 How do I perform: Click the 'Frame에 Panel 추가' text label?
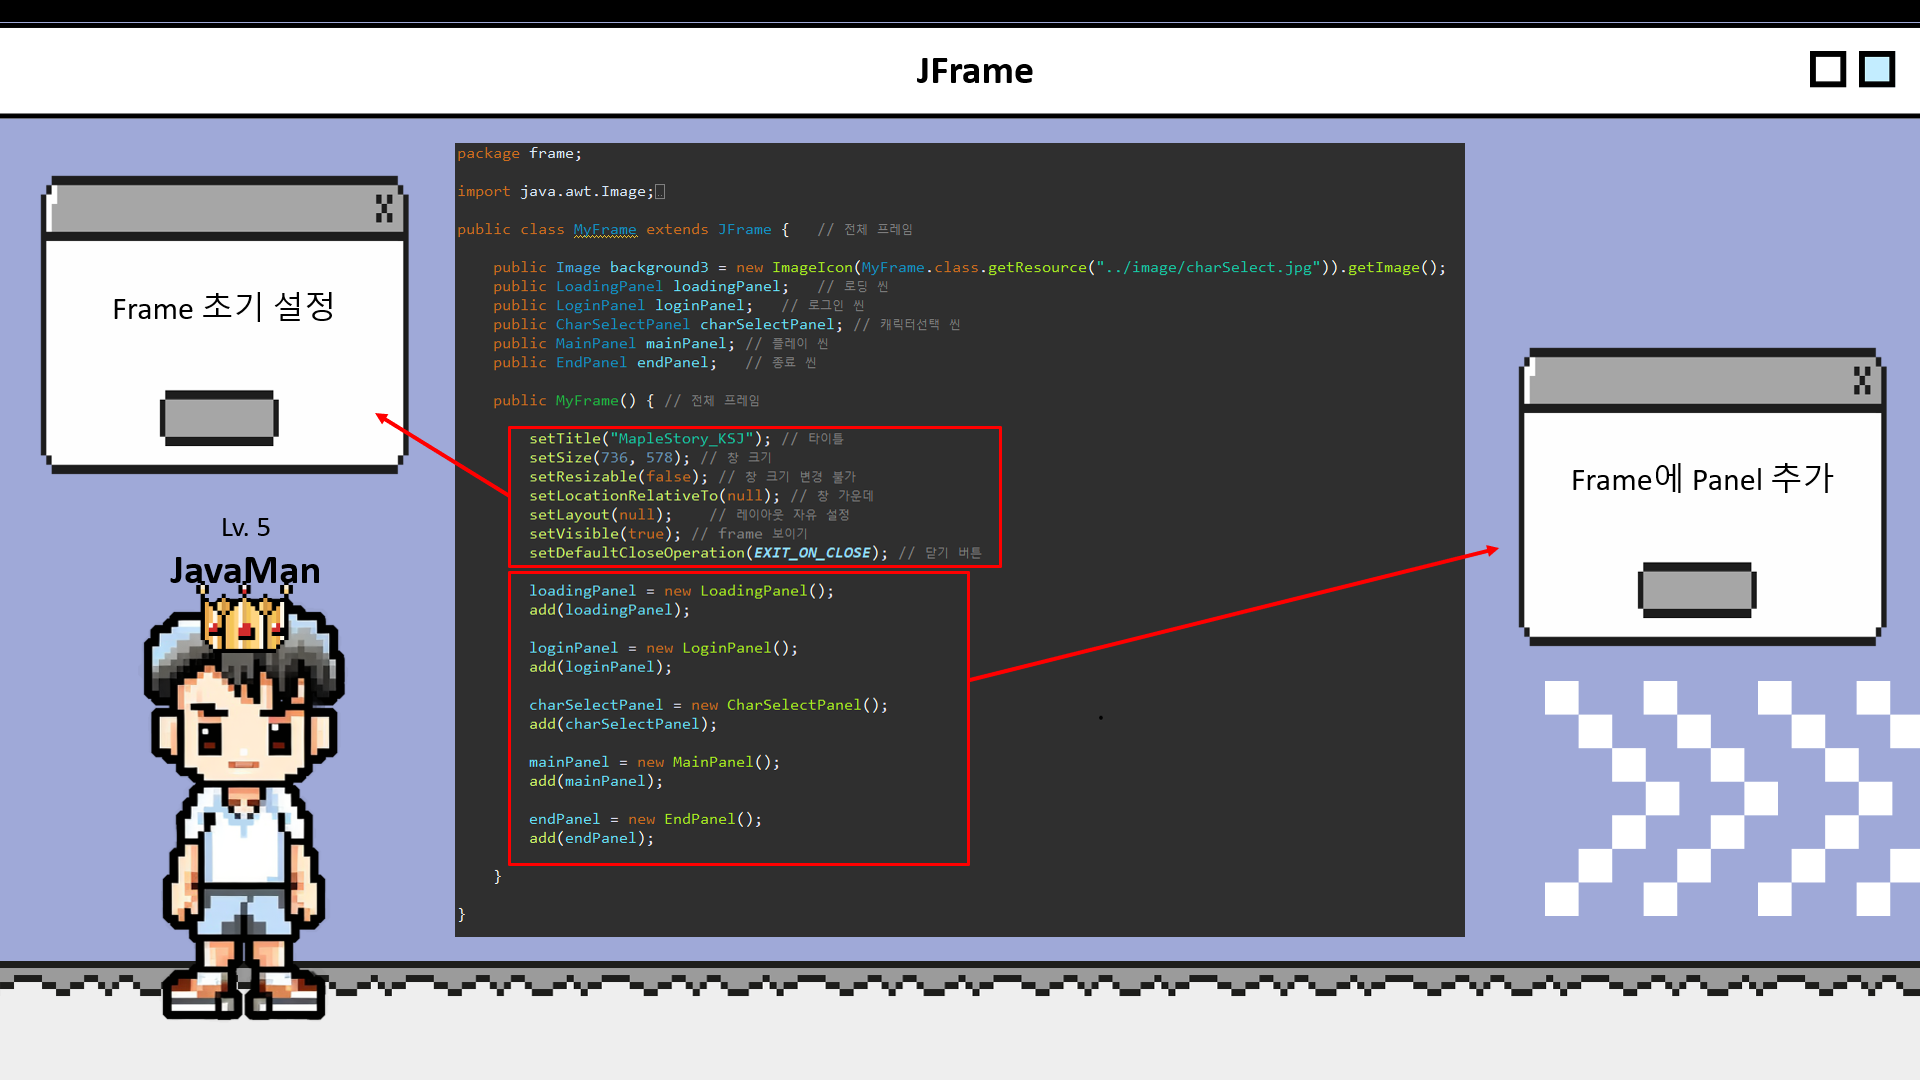point(1701,479)
